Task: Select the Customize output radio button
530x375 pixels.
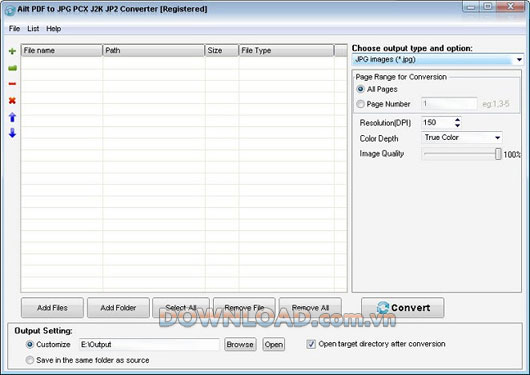Action: point(30,344)
